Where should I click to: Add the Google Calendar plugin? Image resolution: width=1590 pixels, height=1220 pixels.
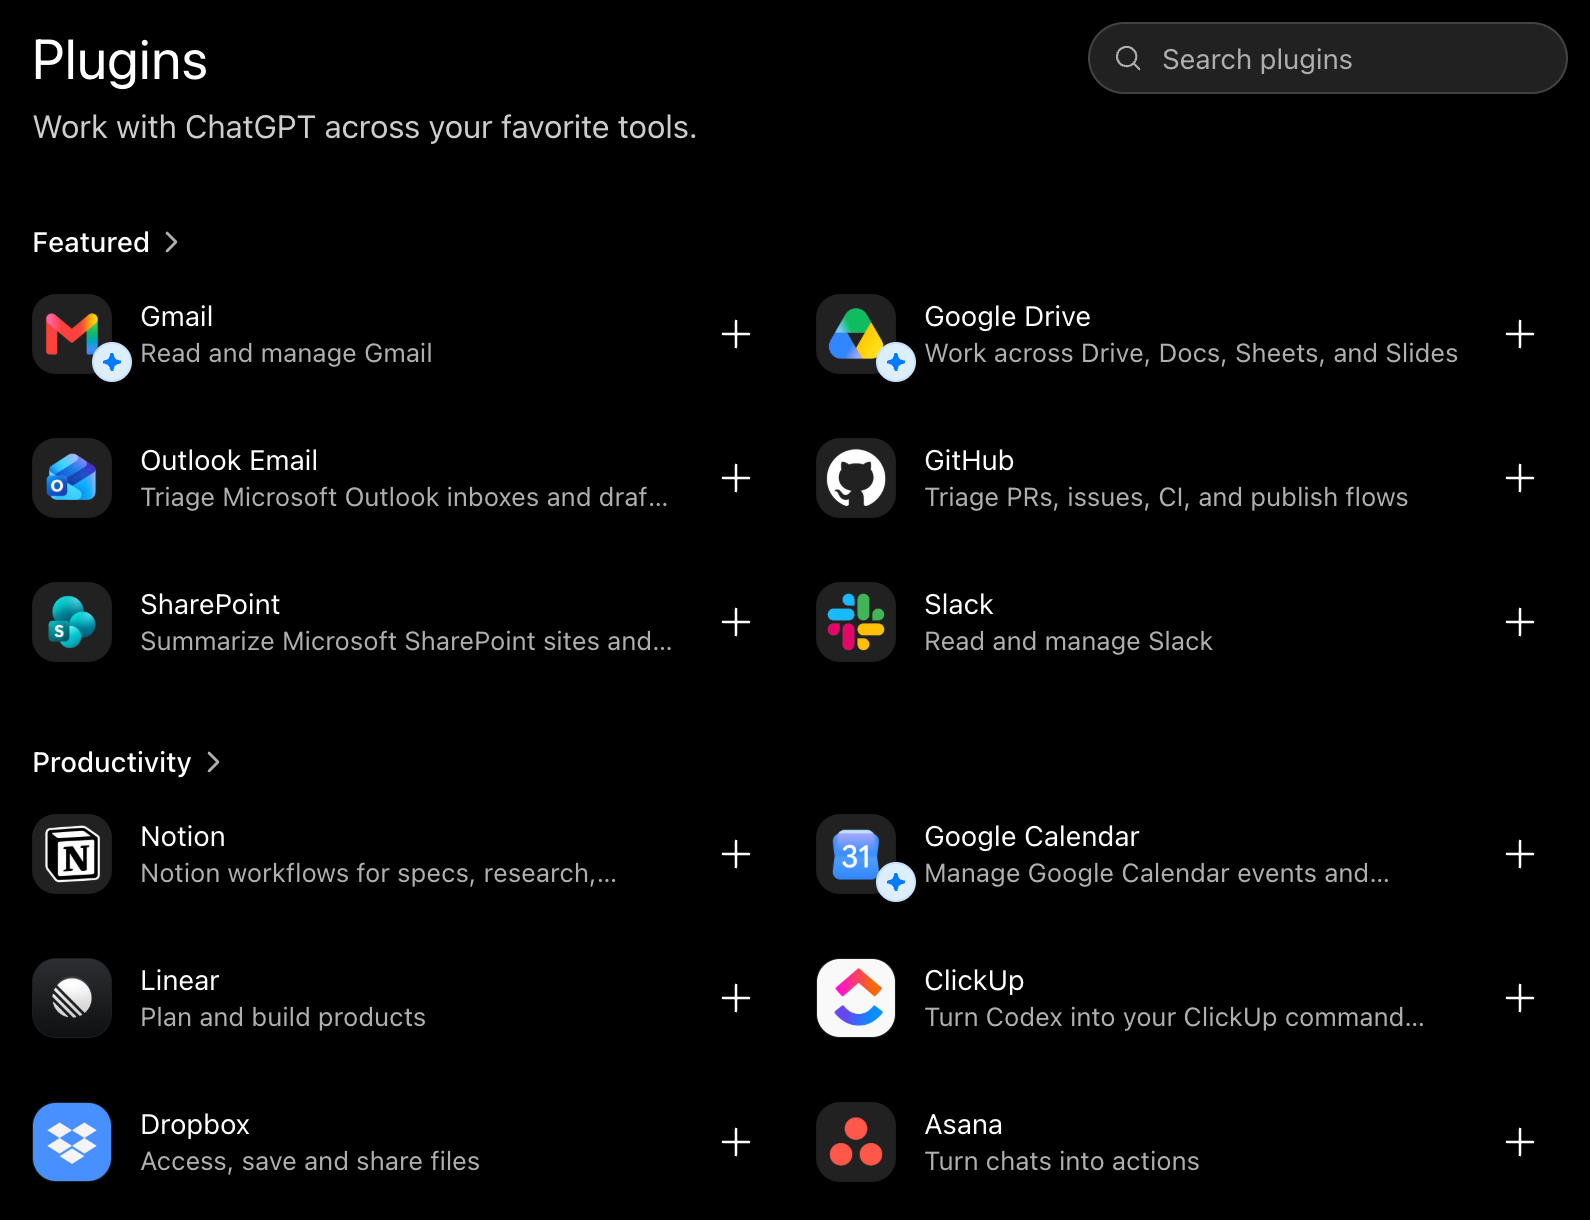click(x=1520, y=854)
